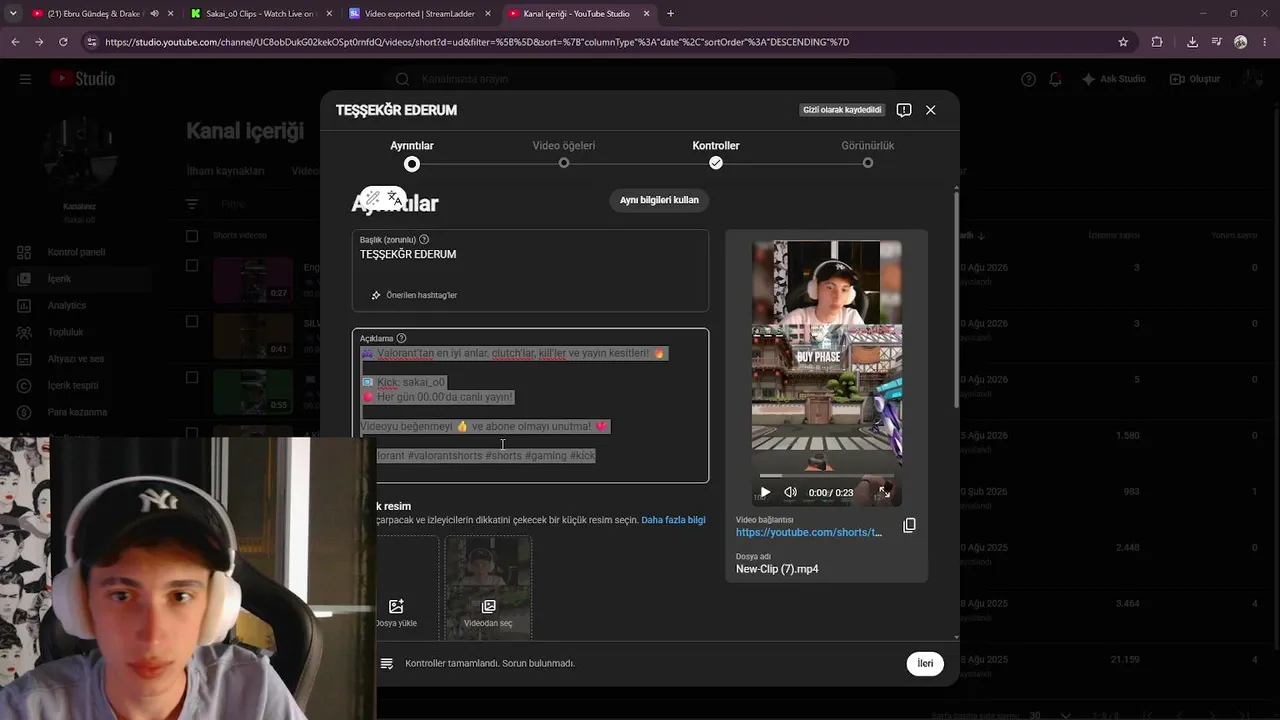Open Altyazı ve ses in the sidebar
This screenshot has width=1280, height=720.
tap(76, 359)
